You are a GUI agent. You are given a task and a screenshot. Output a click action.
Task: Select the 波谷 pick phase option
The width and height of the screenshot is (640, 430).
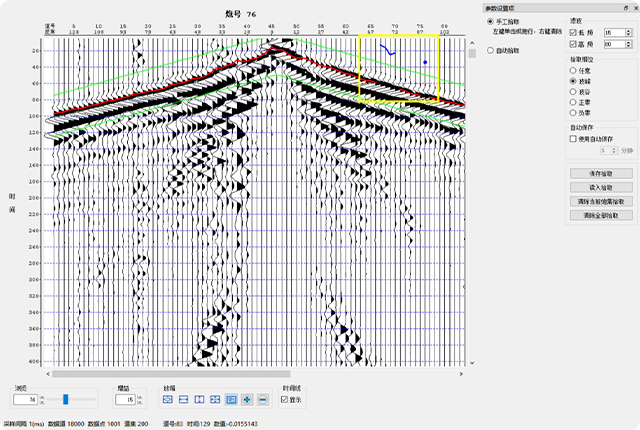[x=572, y=92]
